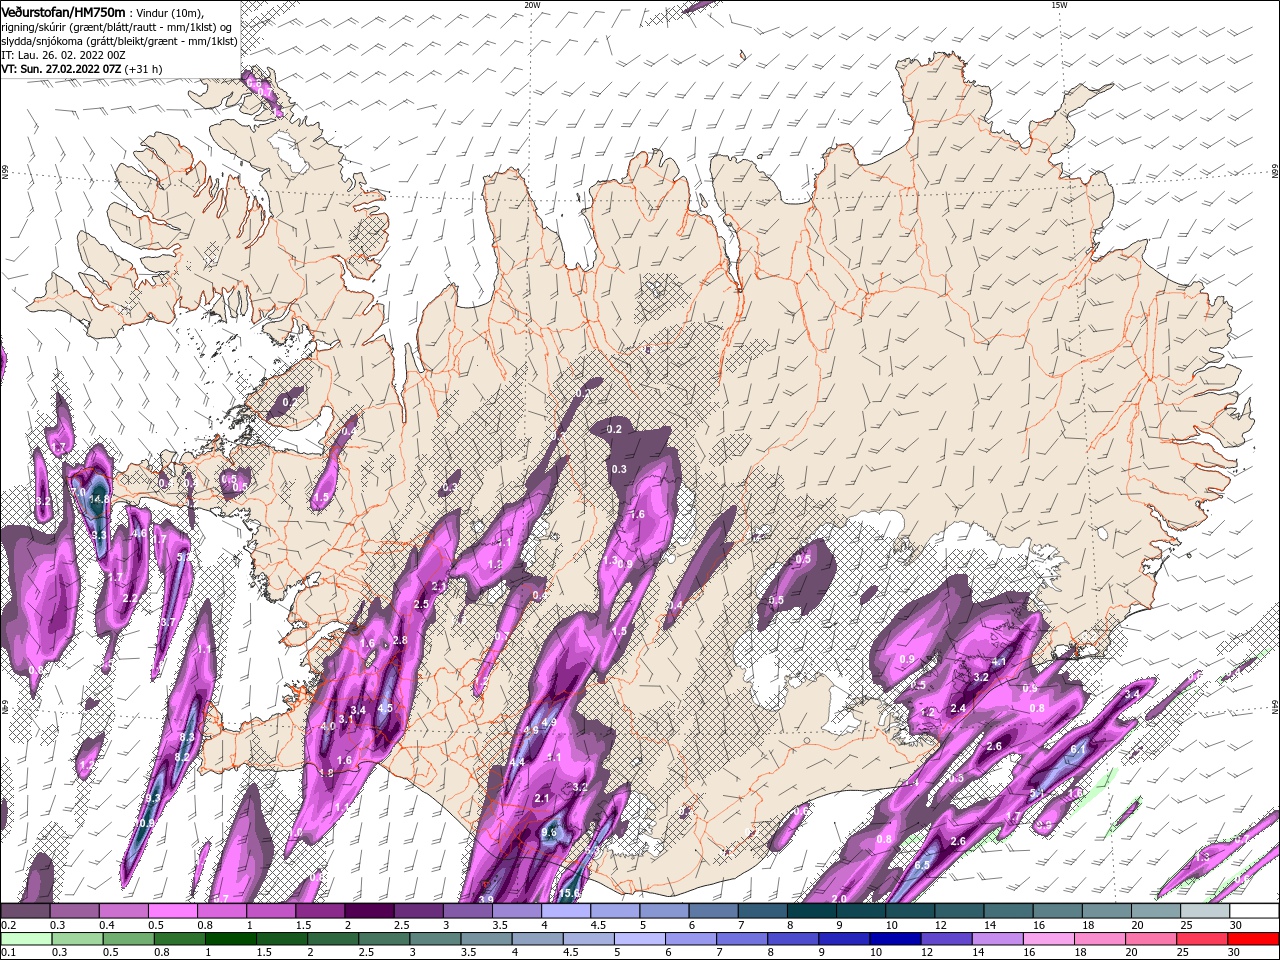
Task: Click the '6.1' precipitation value on the map
Action: 1078,749
